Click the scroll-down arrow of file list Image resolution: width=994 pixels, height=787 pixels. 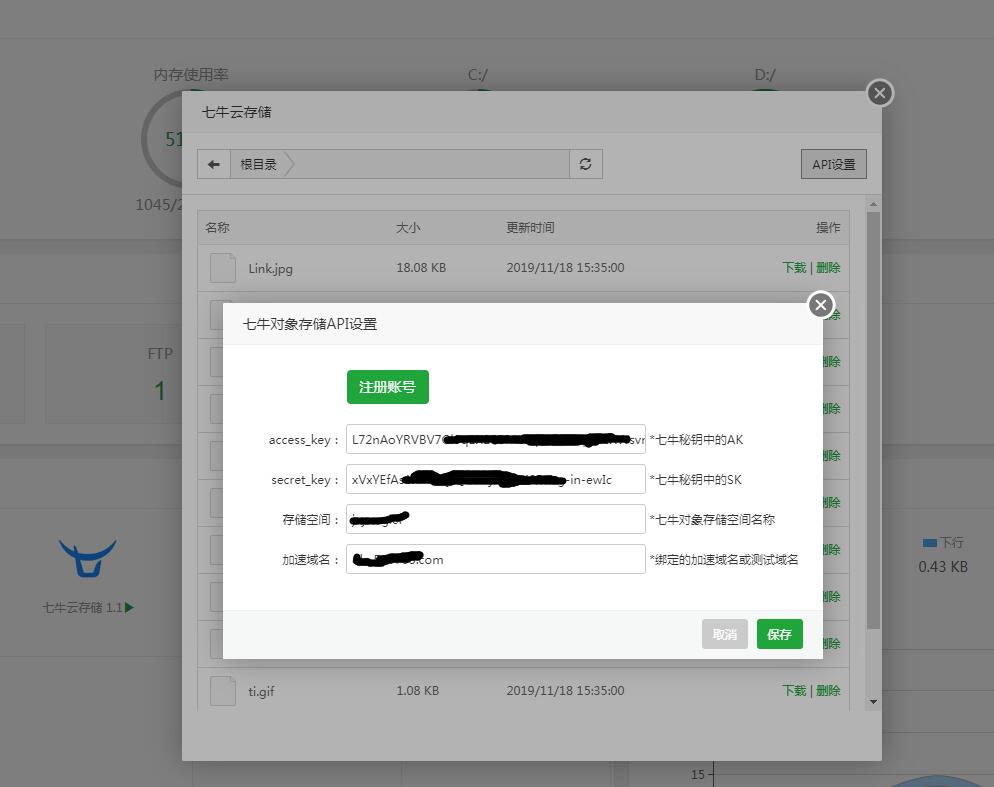click(x=874, y=702)
